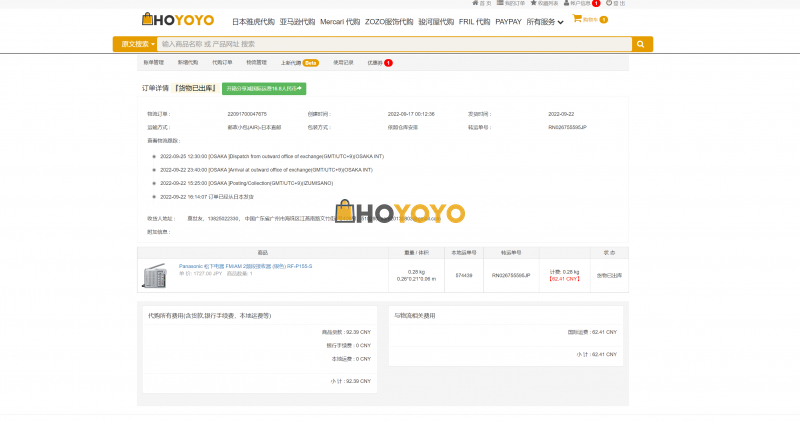800x422 pixels.
Task: Open the sub-nav tab with Beta badge
Action: (299, 63)
